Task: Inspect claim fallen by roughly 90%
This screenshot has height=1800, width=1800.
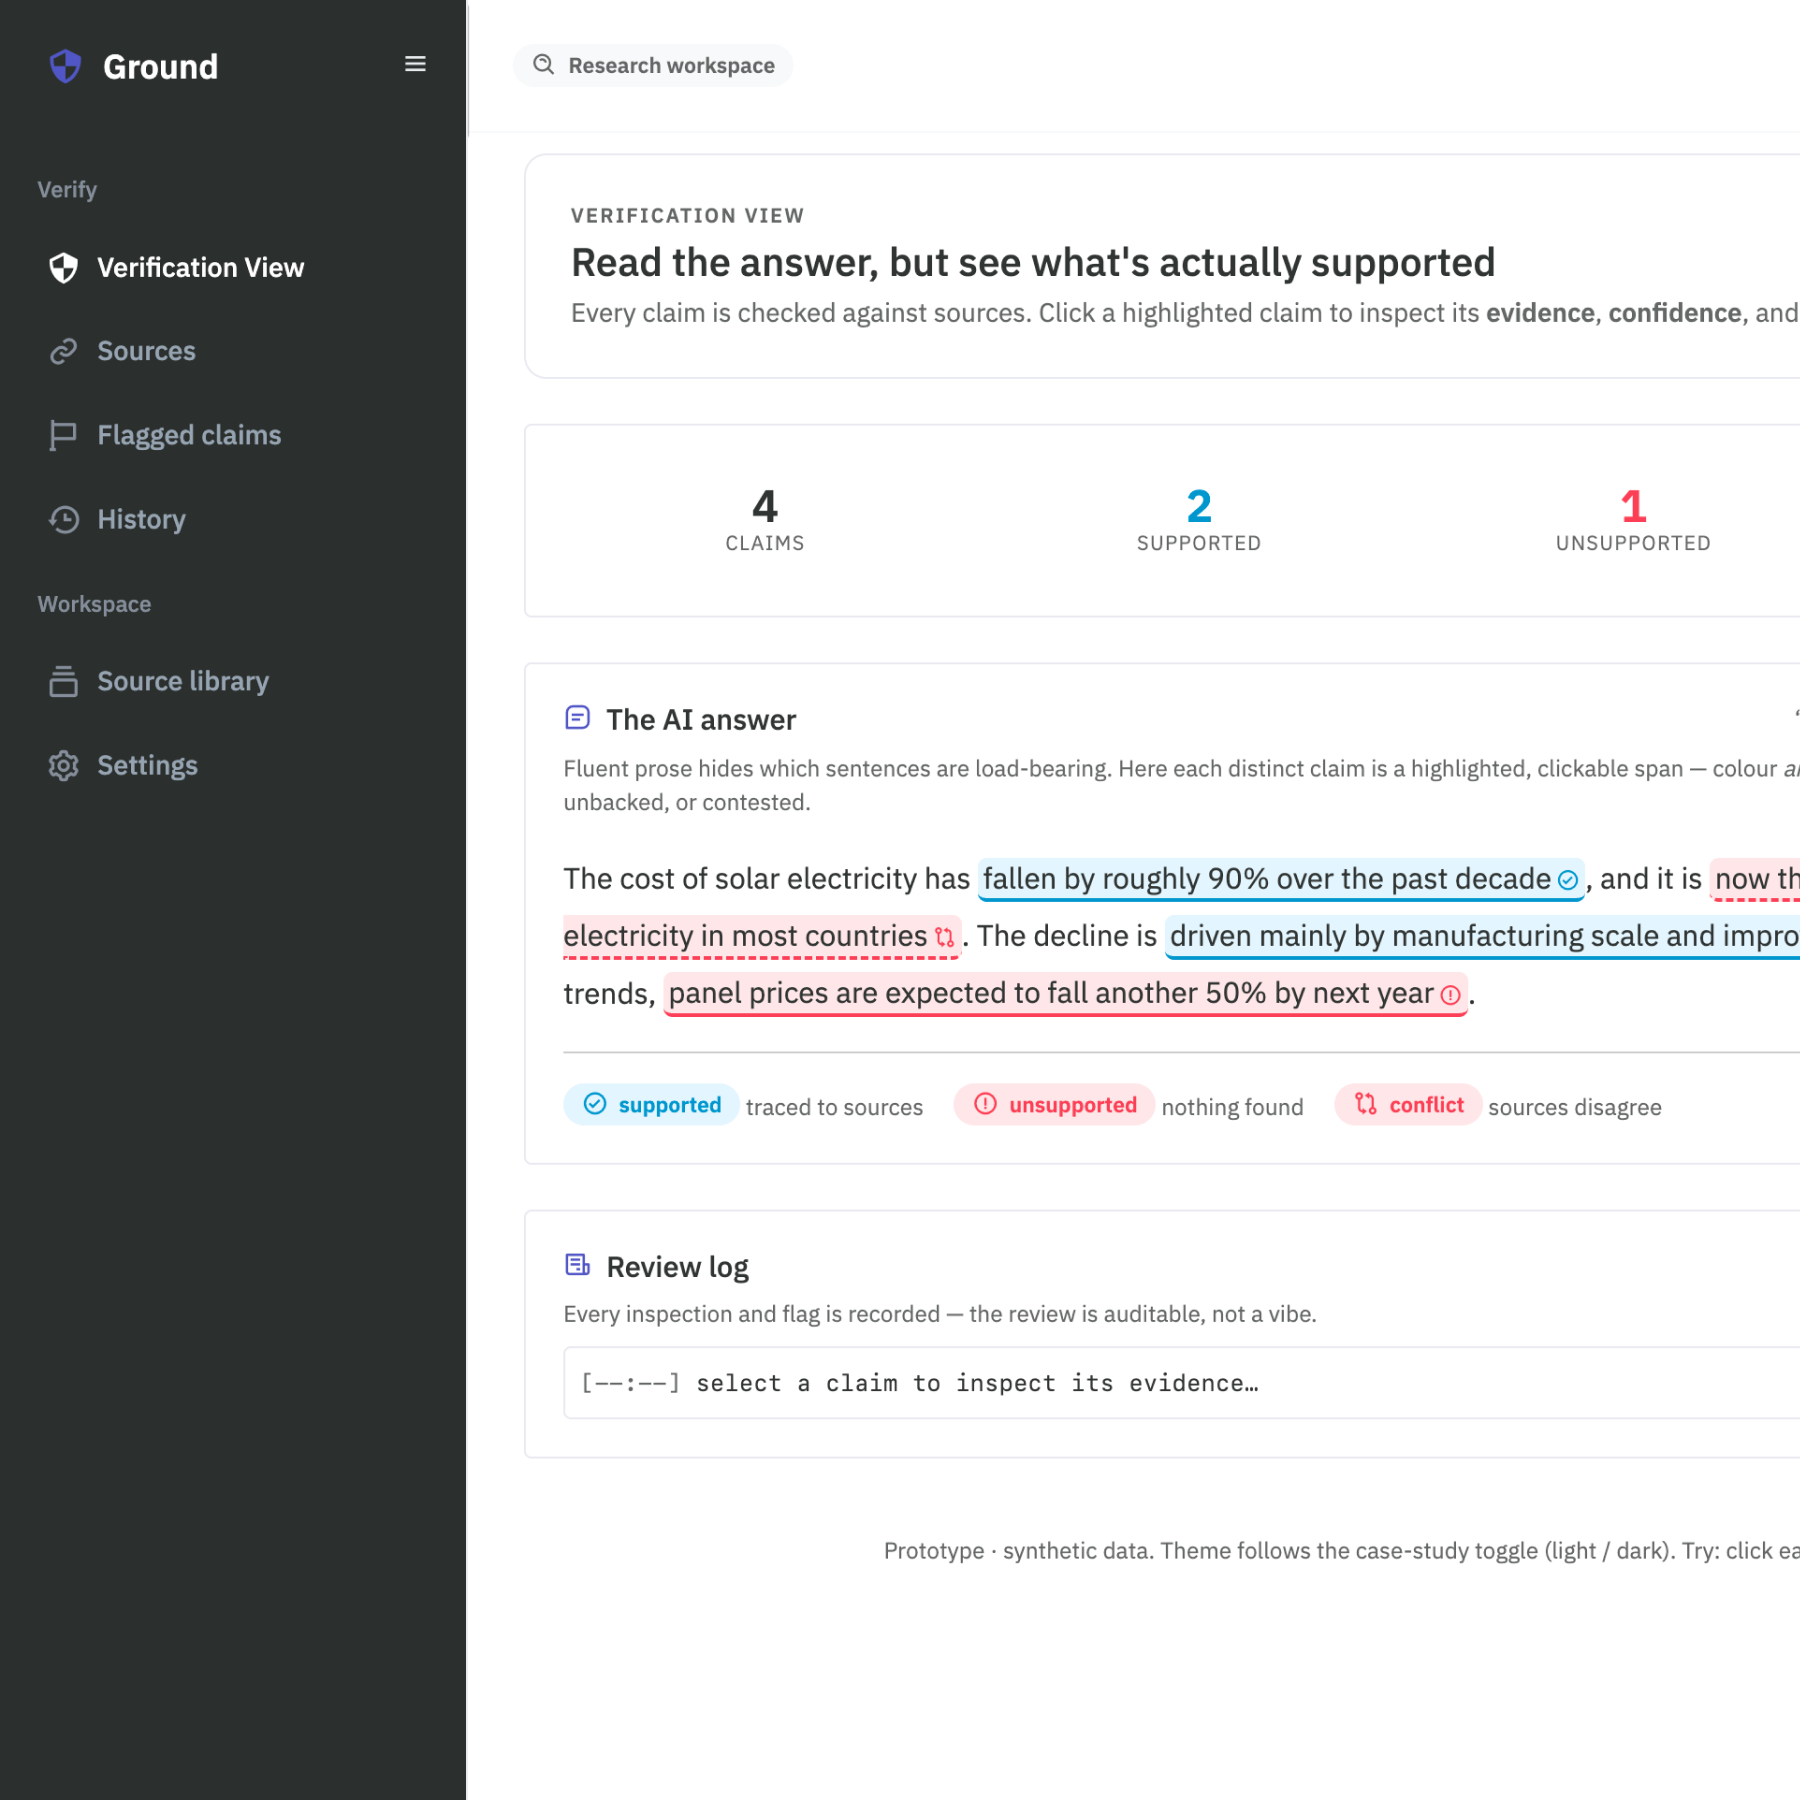Action: [1280, 879]
